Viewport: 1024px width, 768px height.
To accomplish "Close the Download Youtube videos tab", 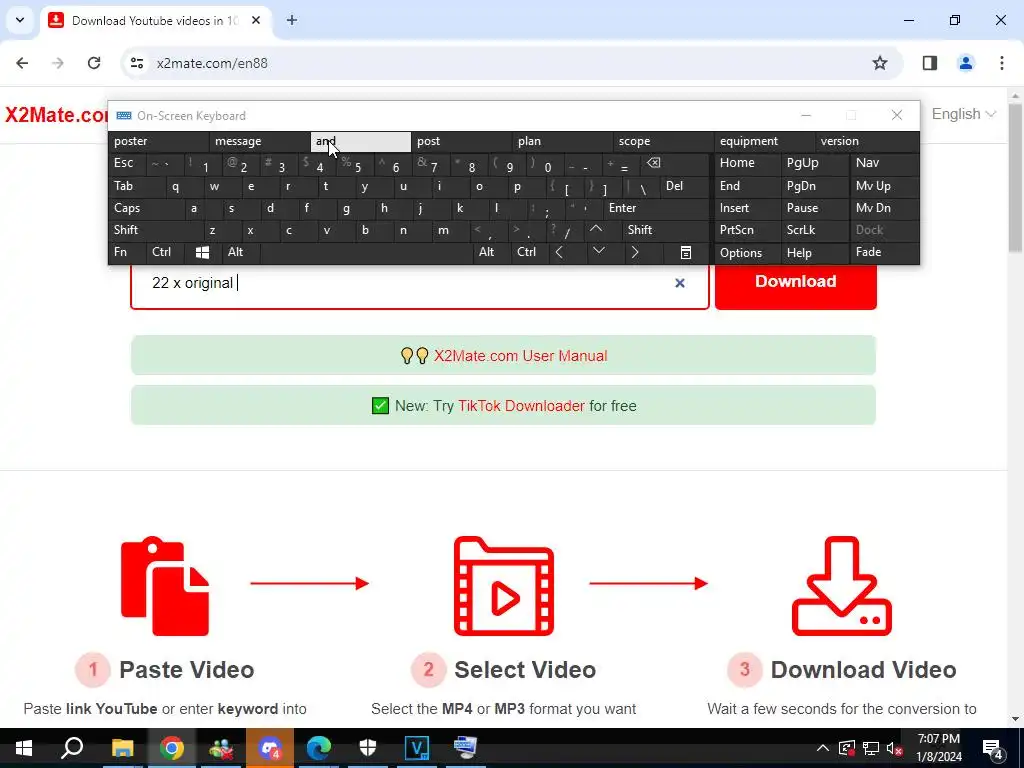I will coord(256,20).
